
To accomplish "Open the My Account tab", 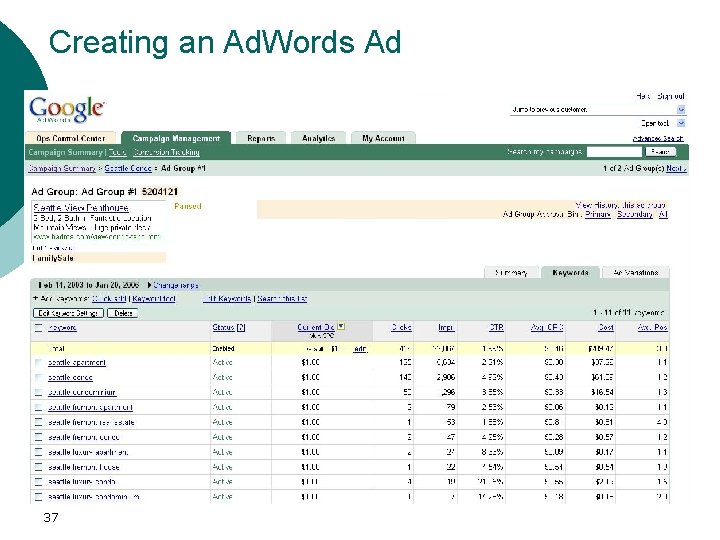I will [x=383, y=138].
